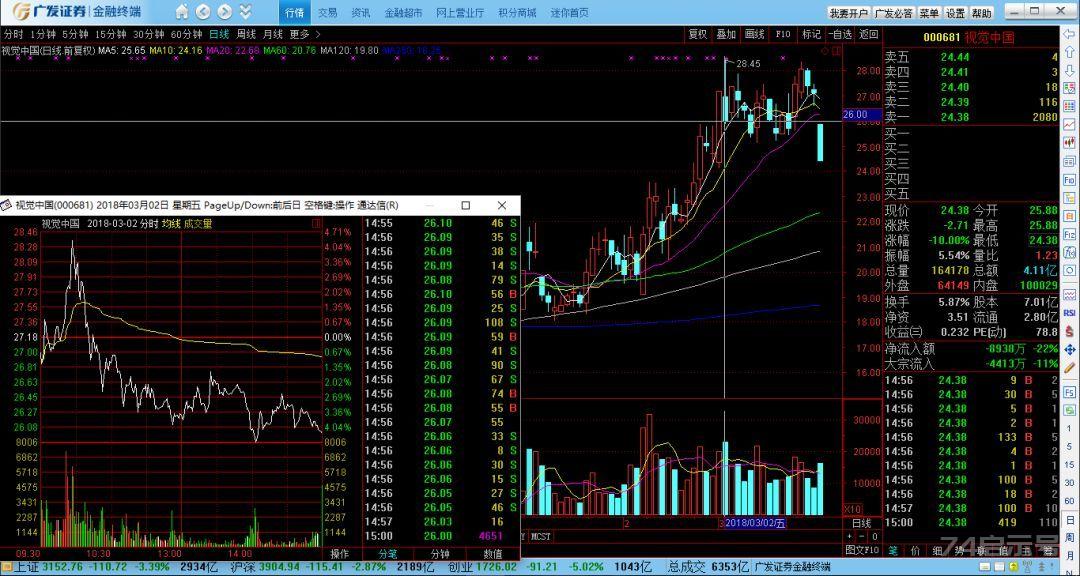Select the 30分钟 chart period
This screenshot has height=576, width=1080.
pyautogui.click(x=149, y=34)
